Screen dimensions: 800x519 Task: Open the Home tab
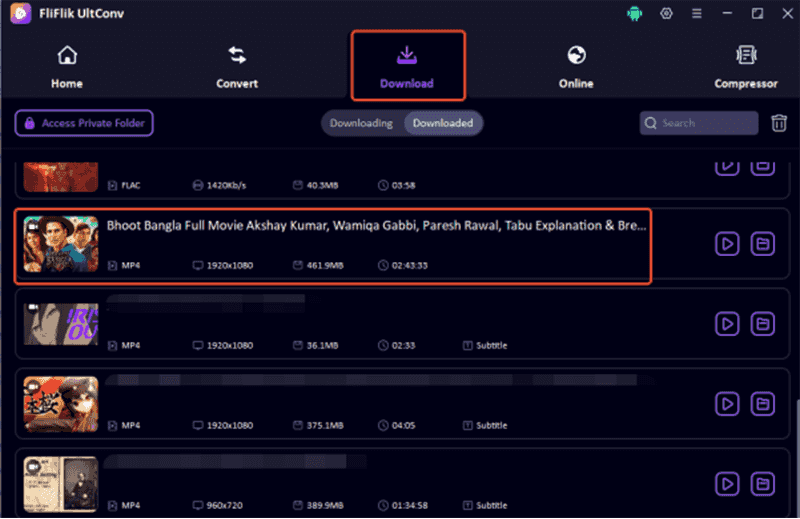point(67,67)
